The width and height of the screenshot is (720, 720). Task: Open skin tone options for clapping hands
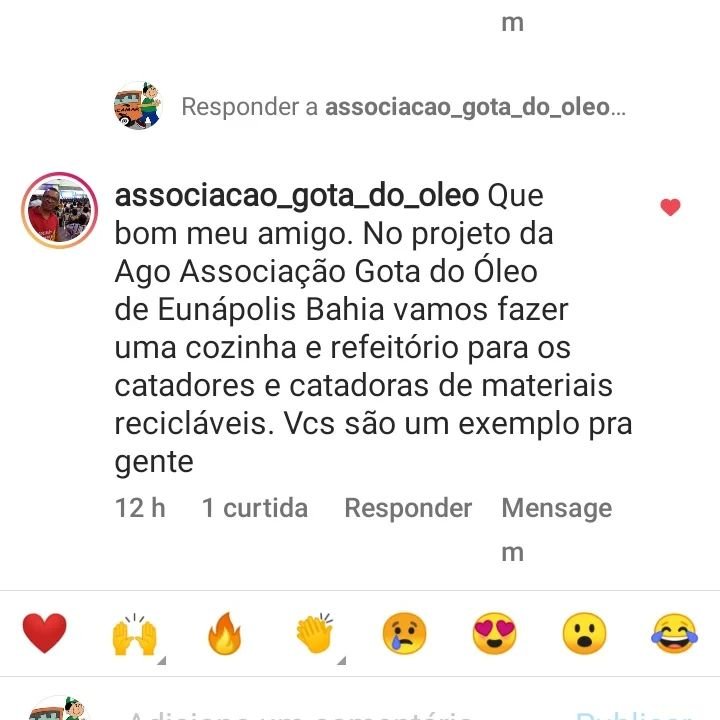click(341, 661)
